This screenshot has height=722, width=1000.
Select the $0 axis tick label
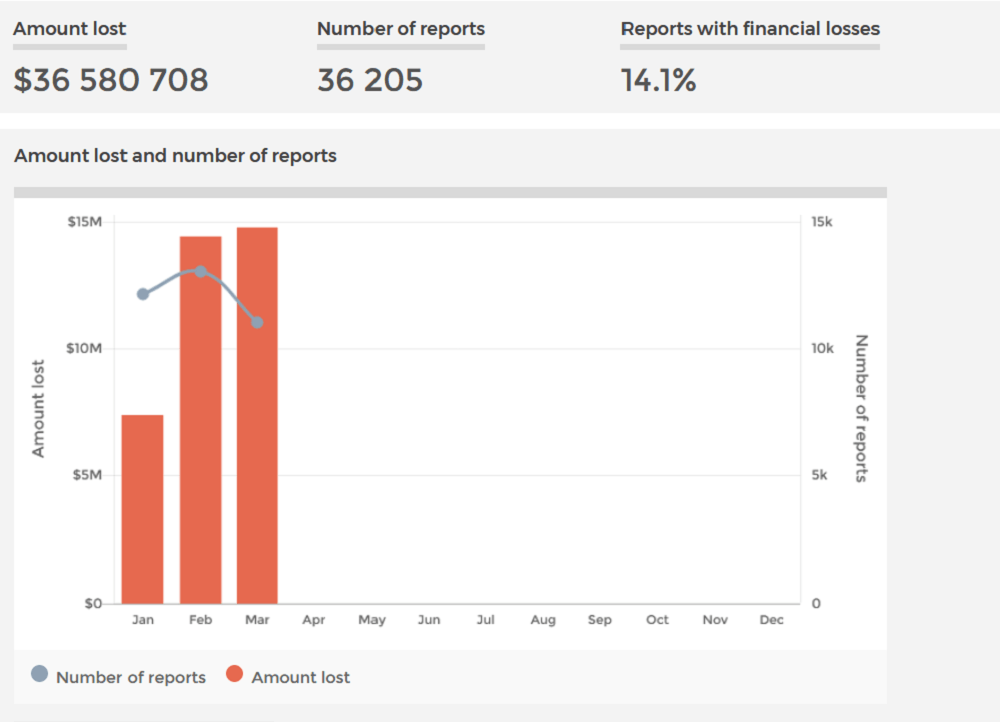(93, 603)
